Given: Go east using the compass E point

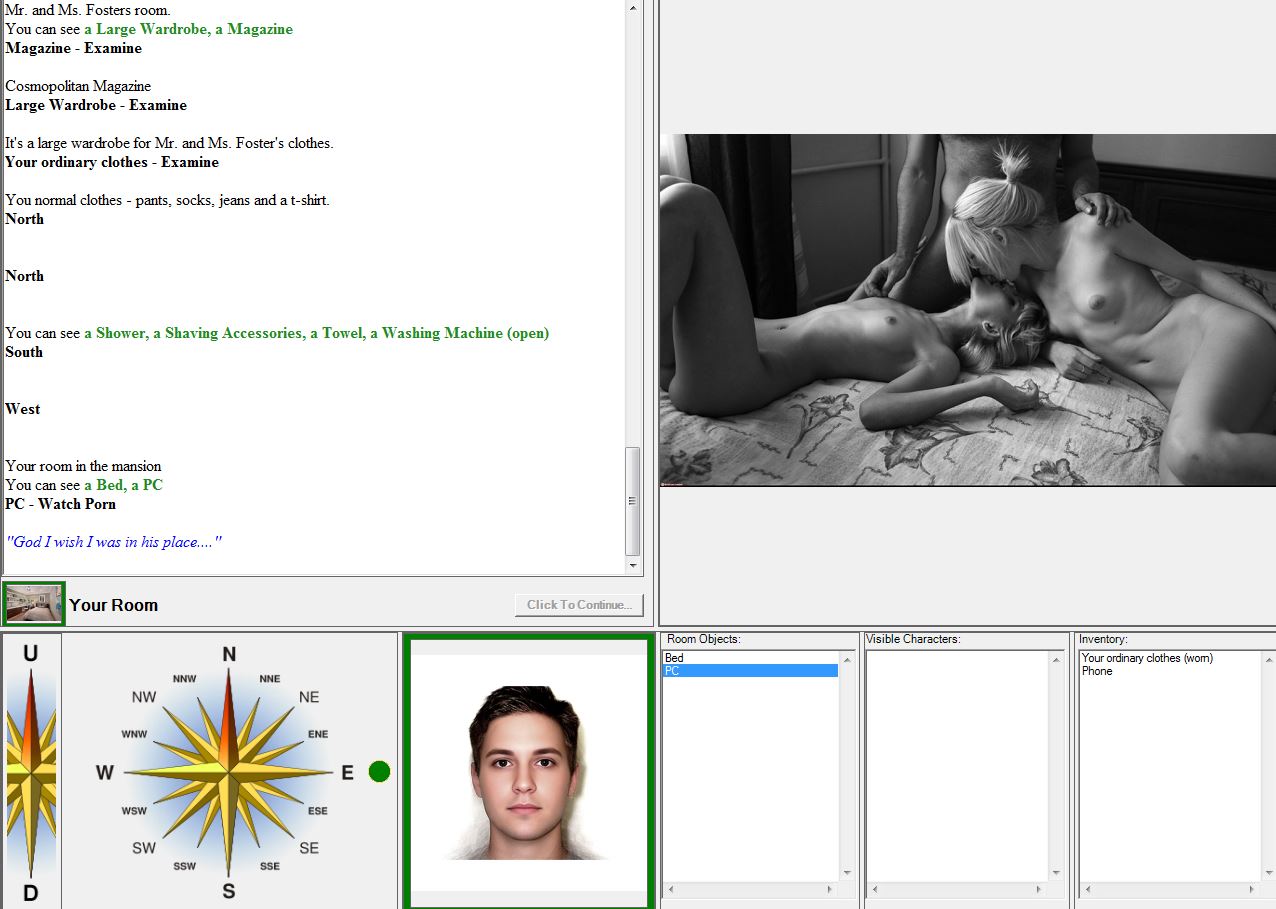Looking at the screenshot, I should coord(346,772).
